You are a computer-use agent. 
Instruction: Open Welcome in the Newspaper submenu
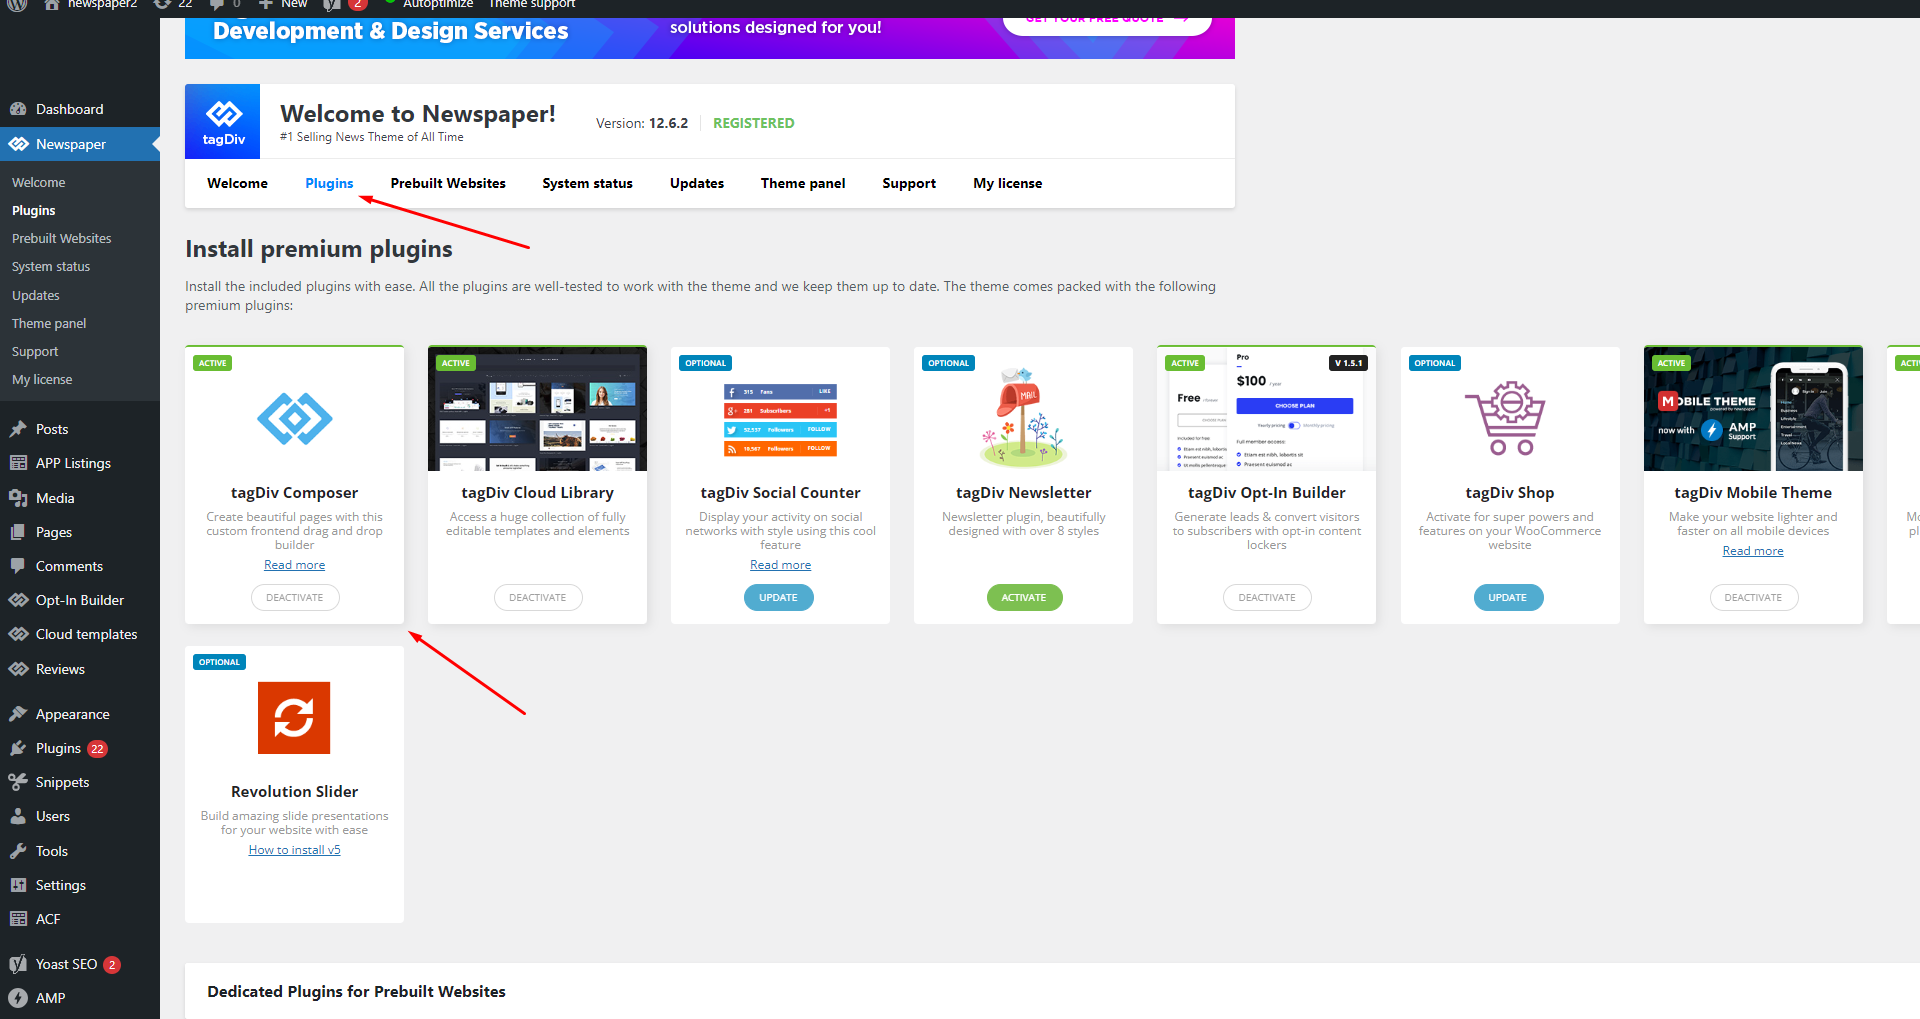point(38,182)
